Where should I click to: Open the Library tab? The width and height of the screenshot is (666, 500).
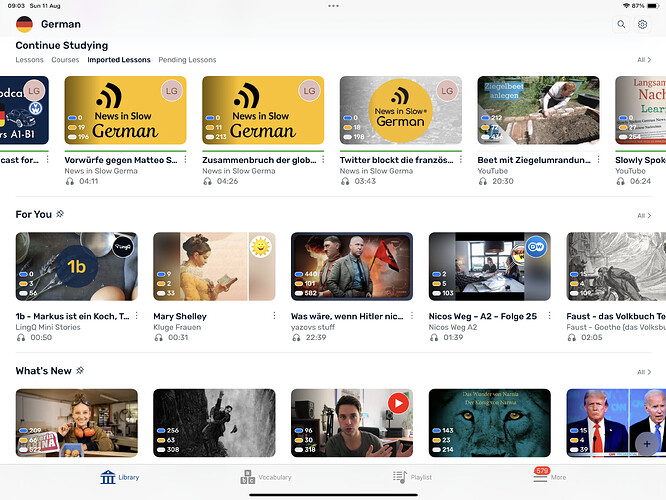(x=120, y=477)
